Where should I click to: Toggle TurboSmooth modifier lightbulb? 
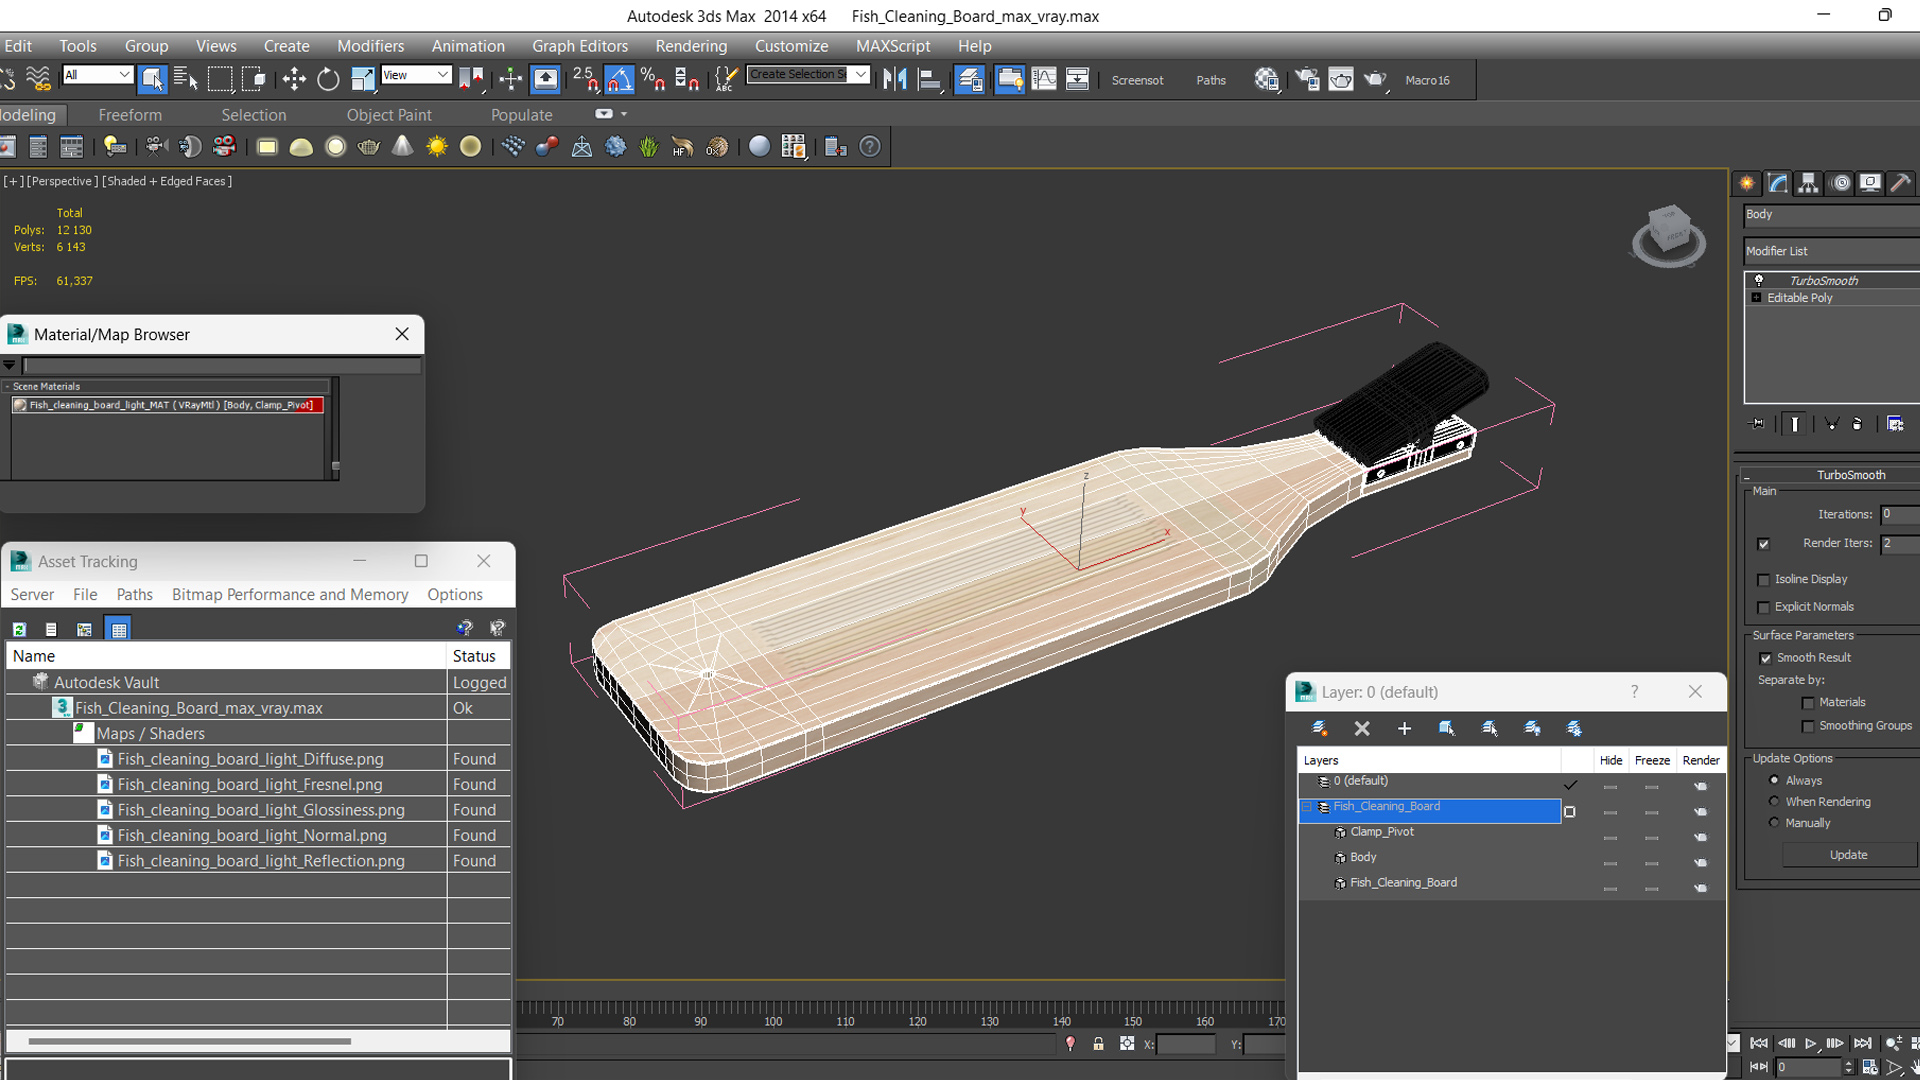(1759, 280)
